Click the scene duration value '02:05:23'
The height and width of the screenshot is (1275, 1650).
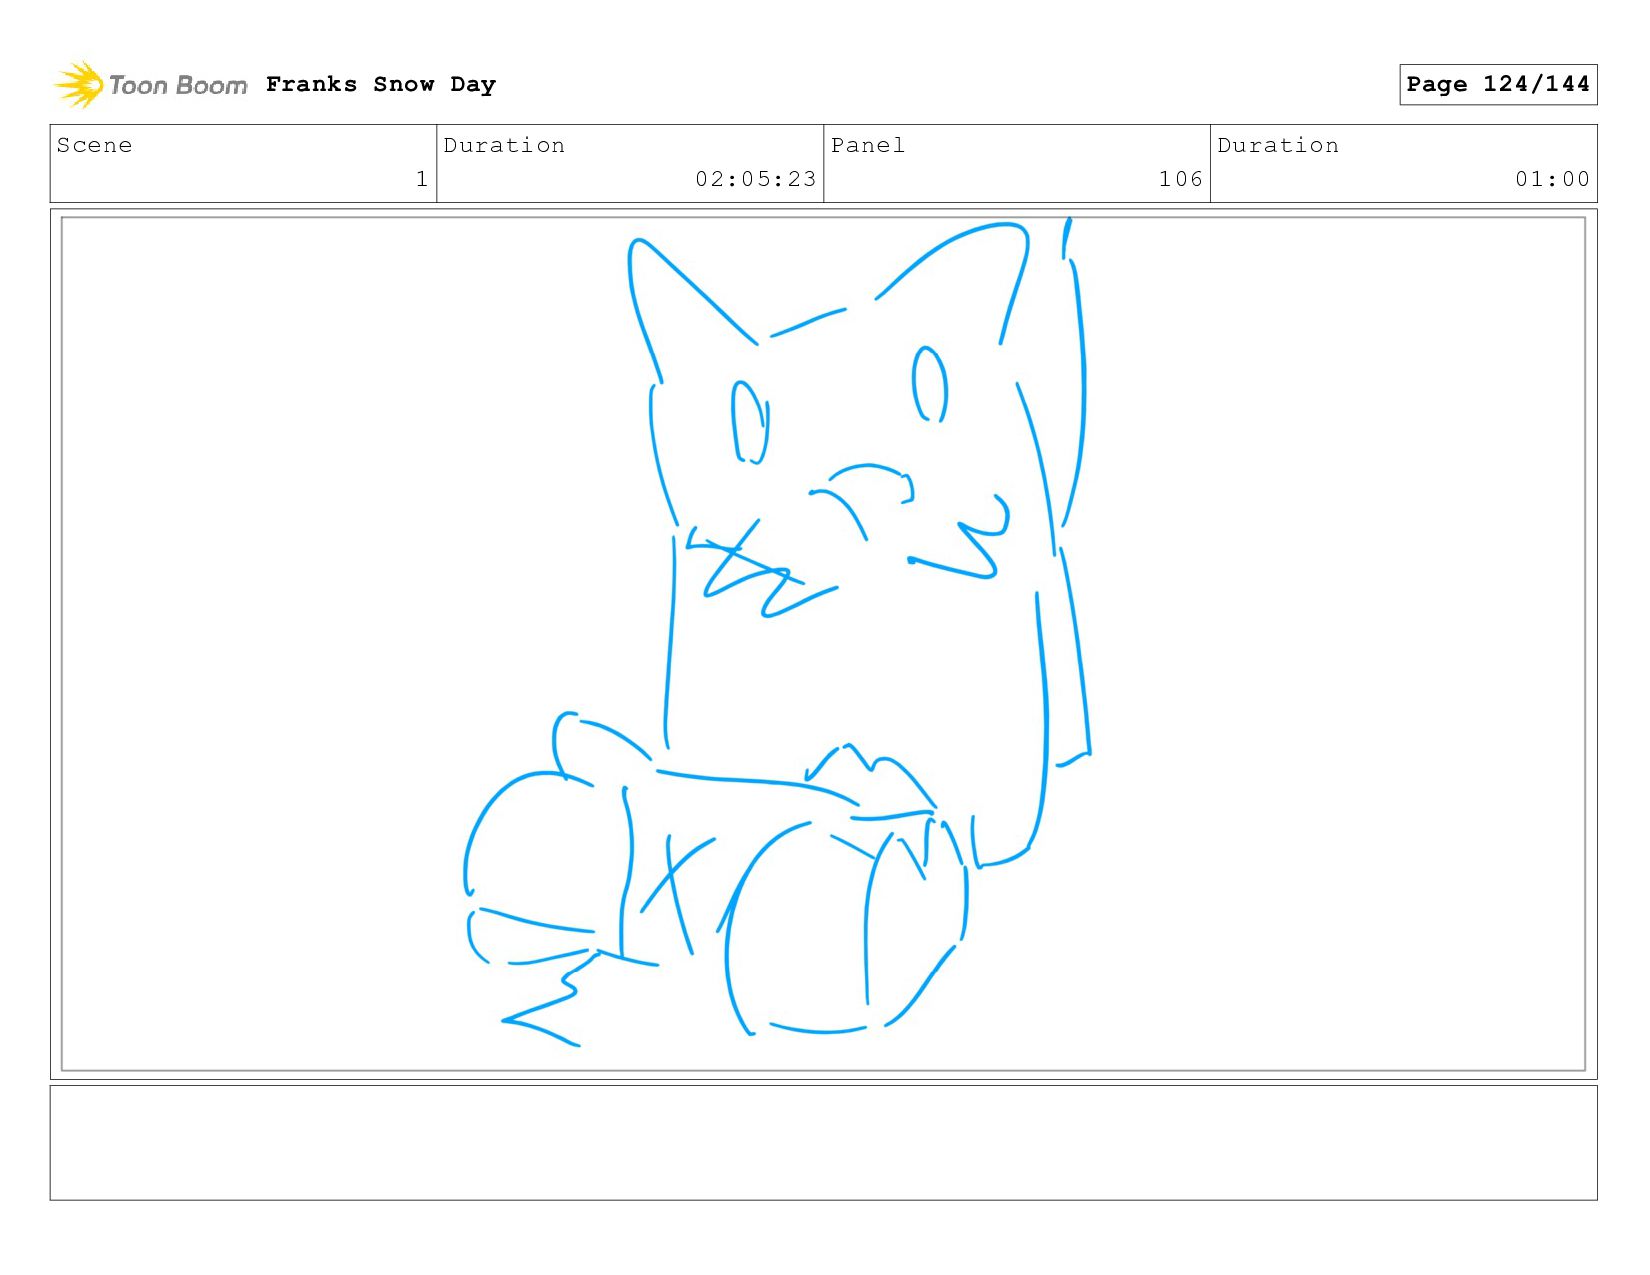pyautogui.click(x=756, y=179)
